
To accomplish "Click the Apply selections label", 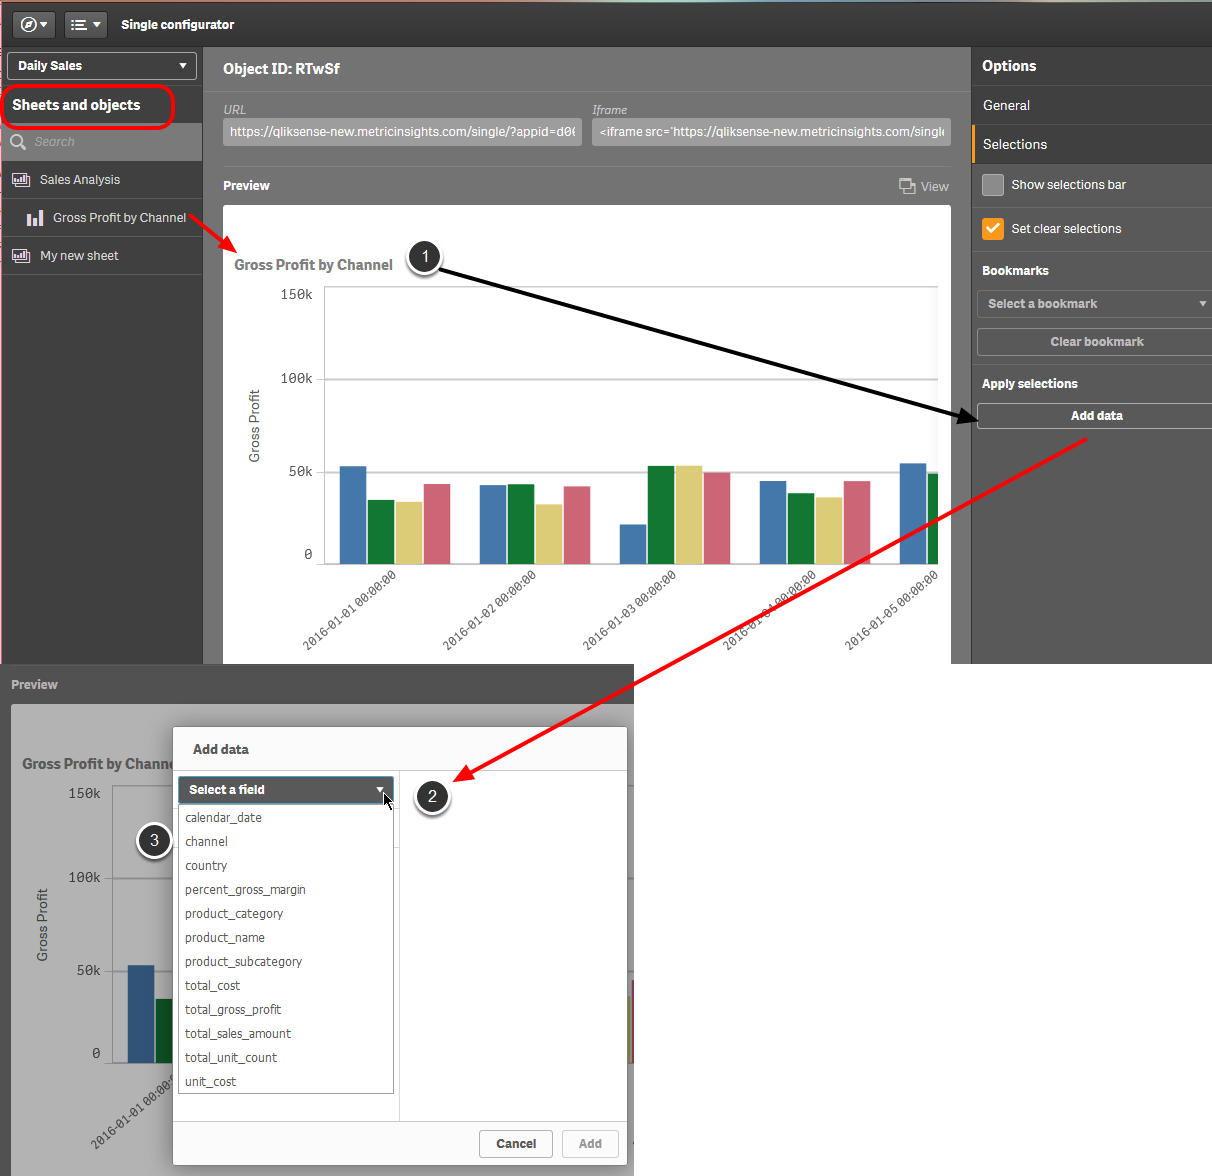I will point(1029,384).
